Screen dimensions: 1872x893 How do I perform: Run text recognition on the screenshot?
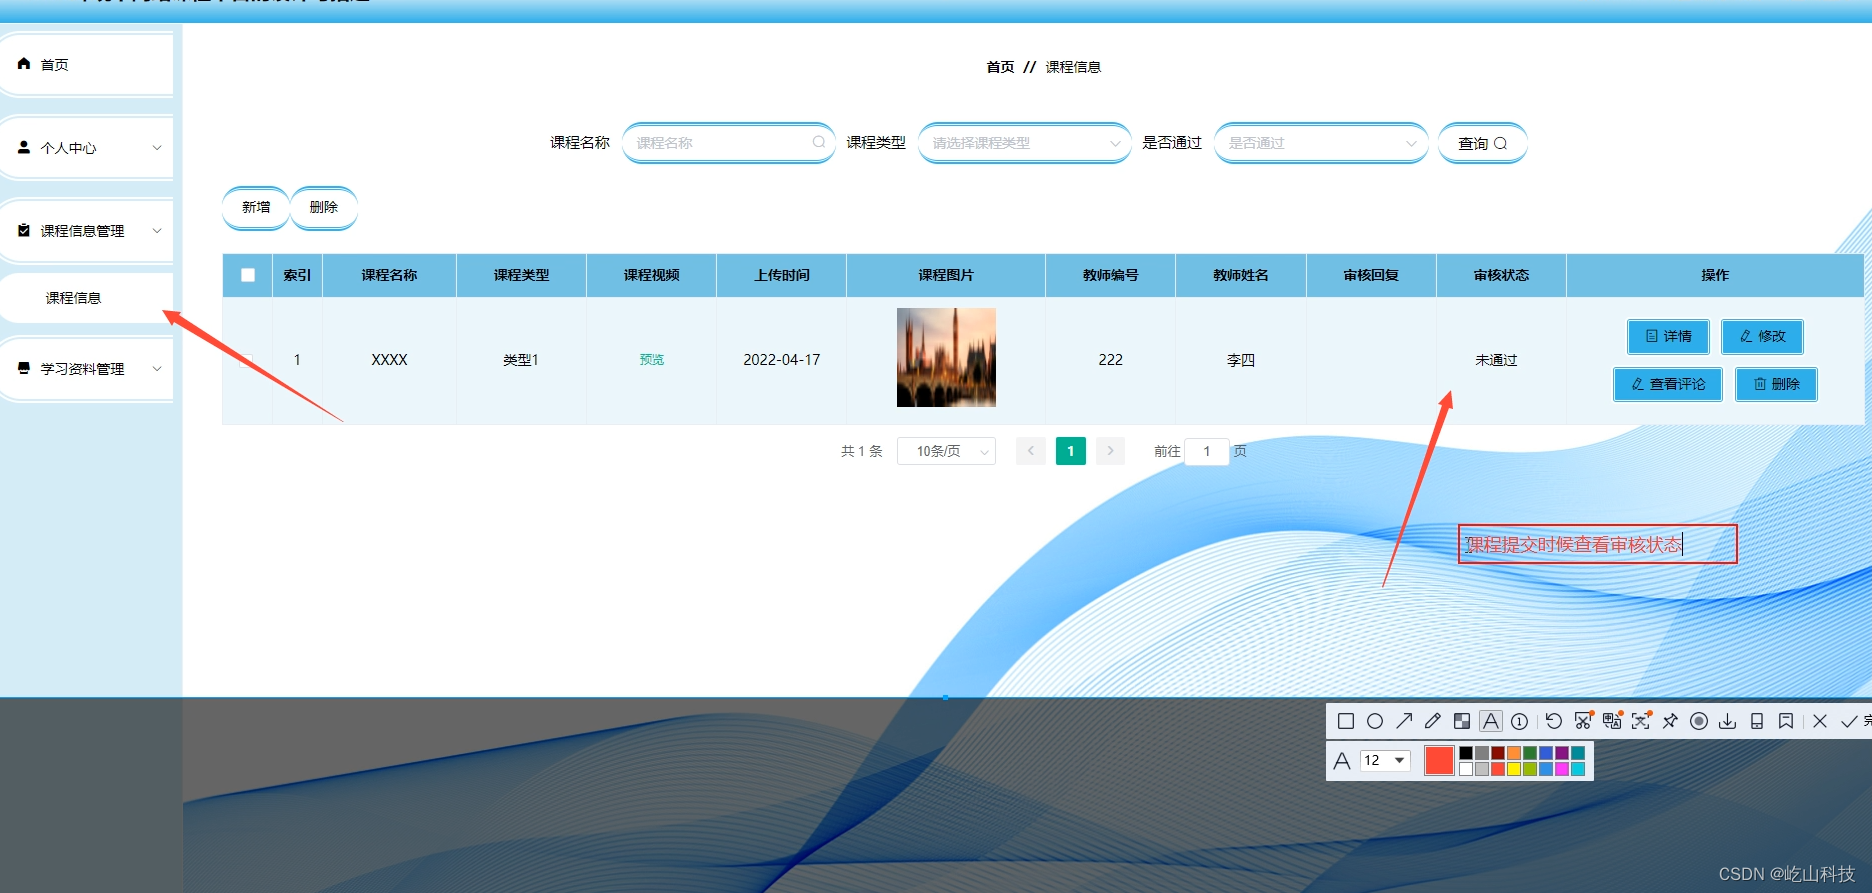pyautogui.click(x=1641, y=721)
